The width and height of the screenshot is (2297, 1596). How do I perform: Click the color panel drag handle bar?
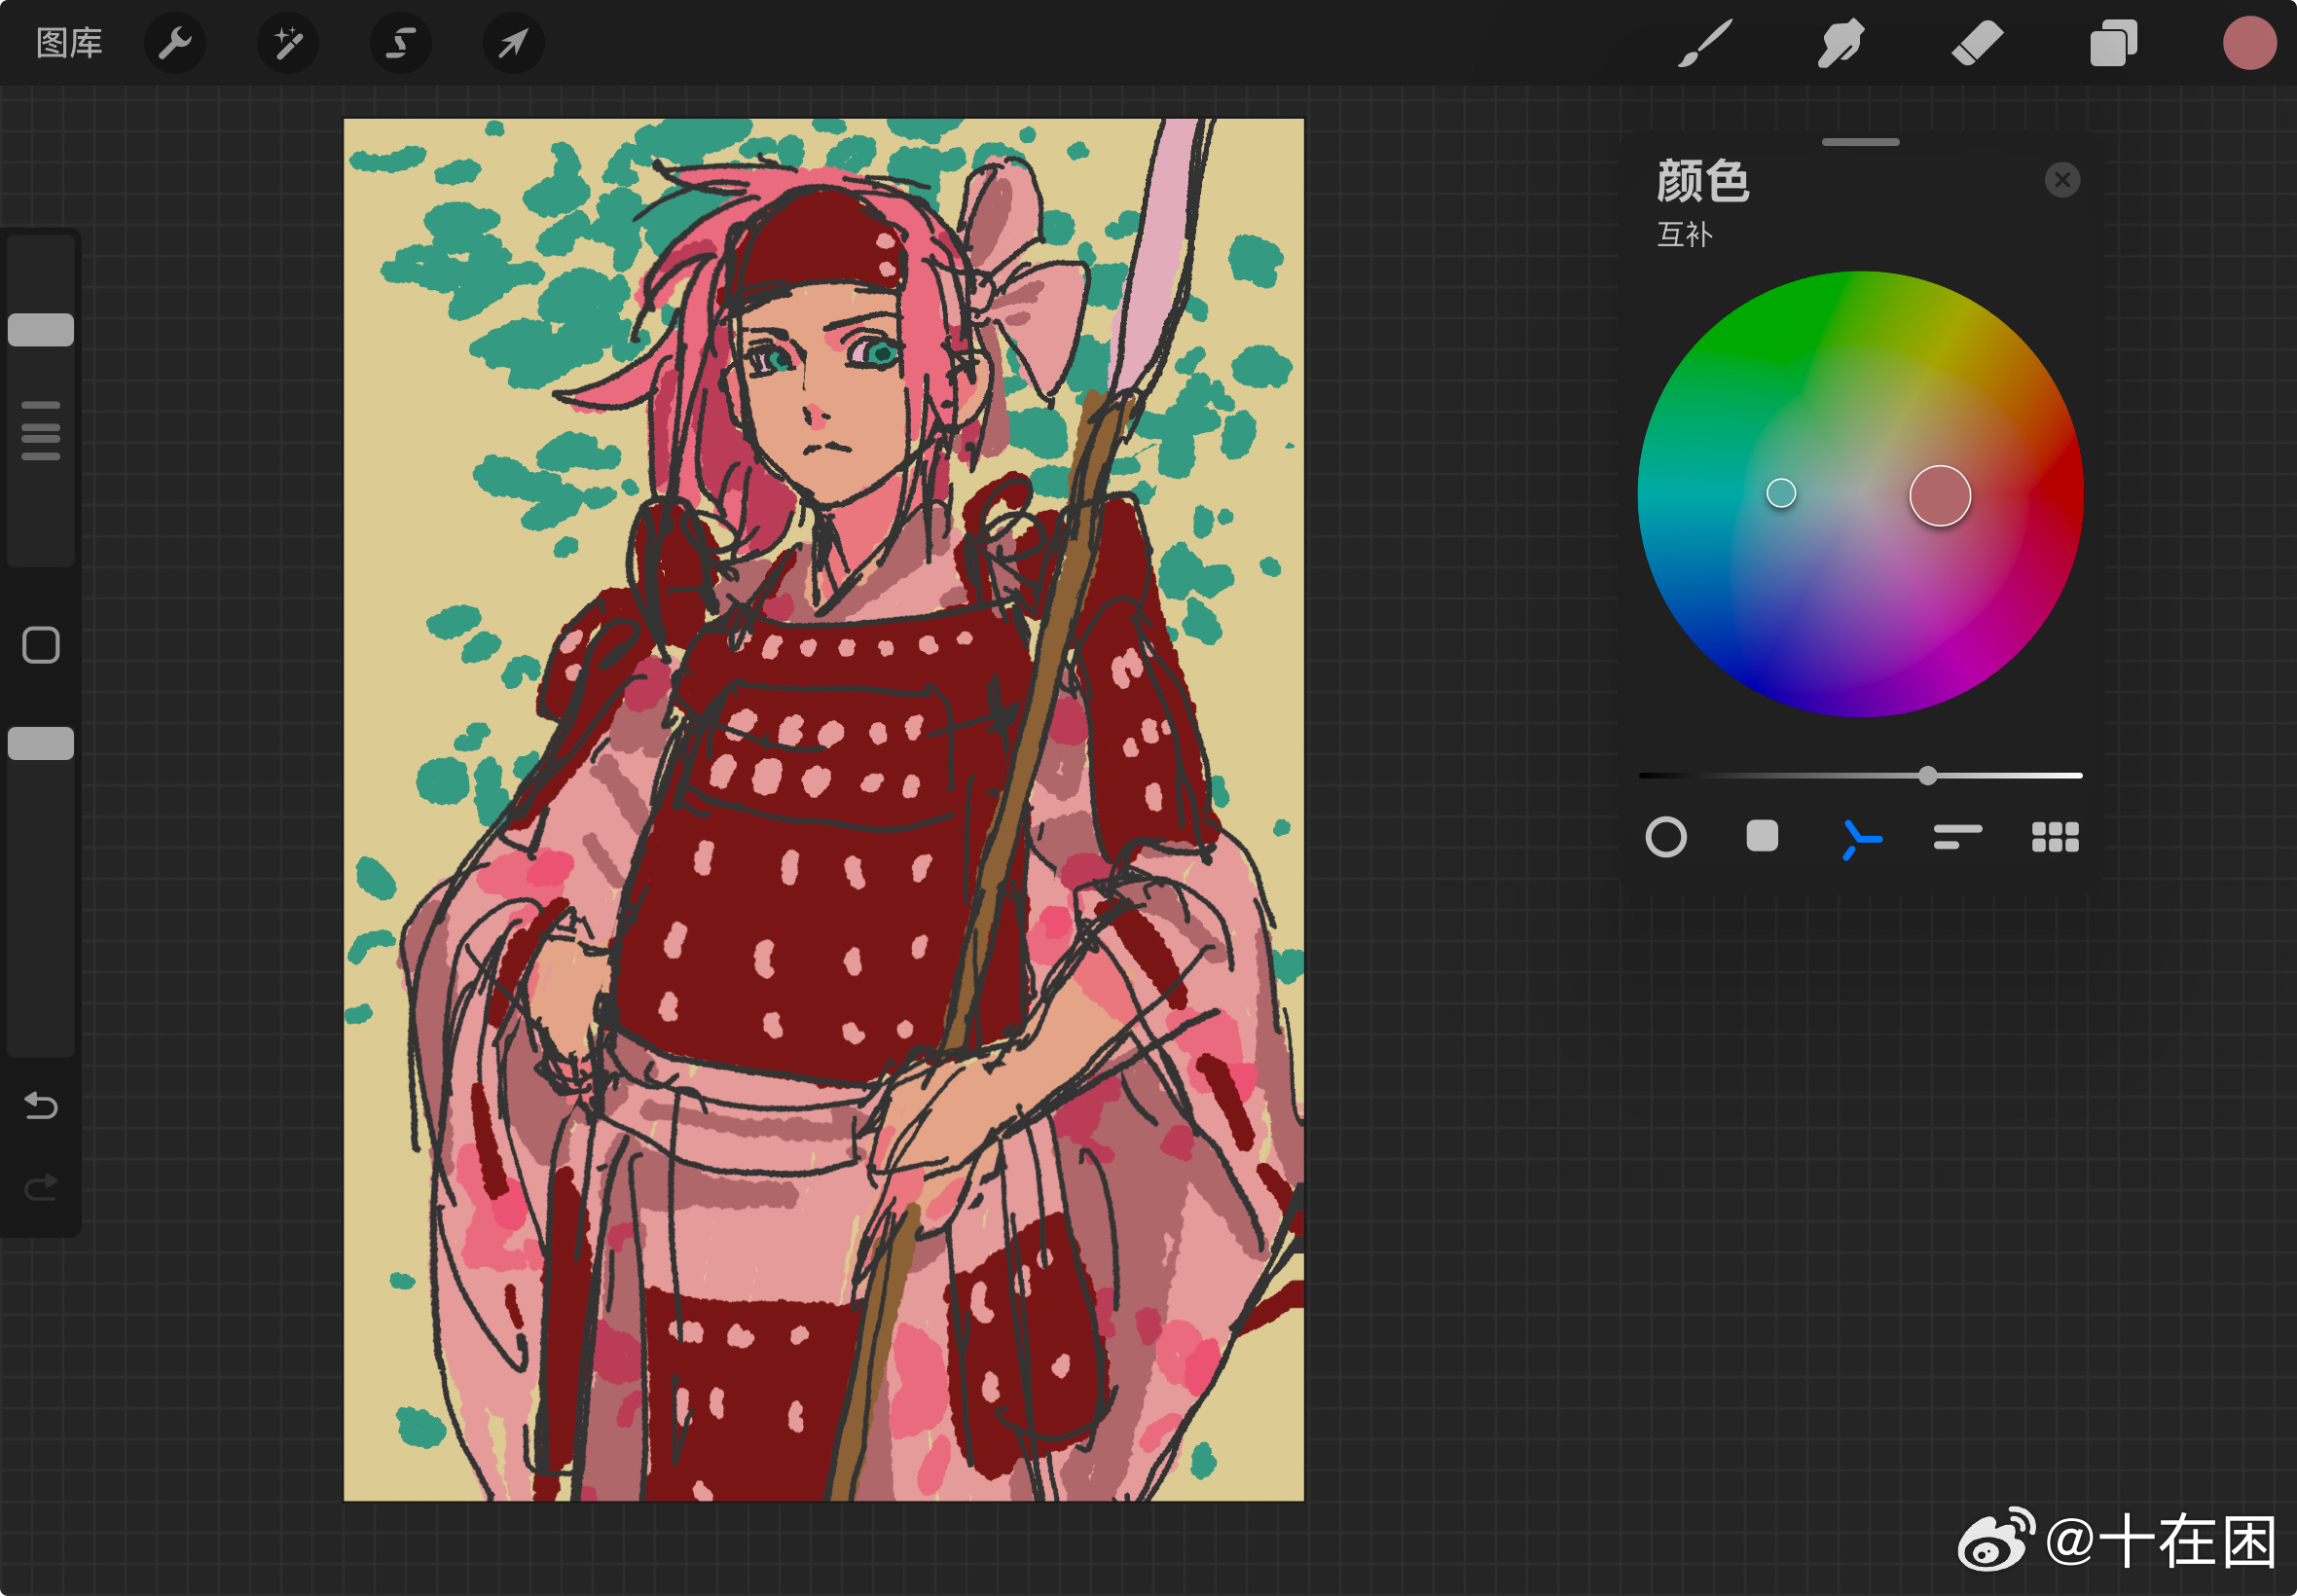coord(1860,142)
